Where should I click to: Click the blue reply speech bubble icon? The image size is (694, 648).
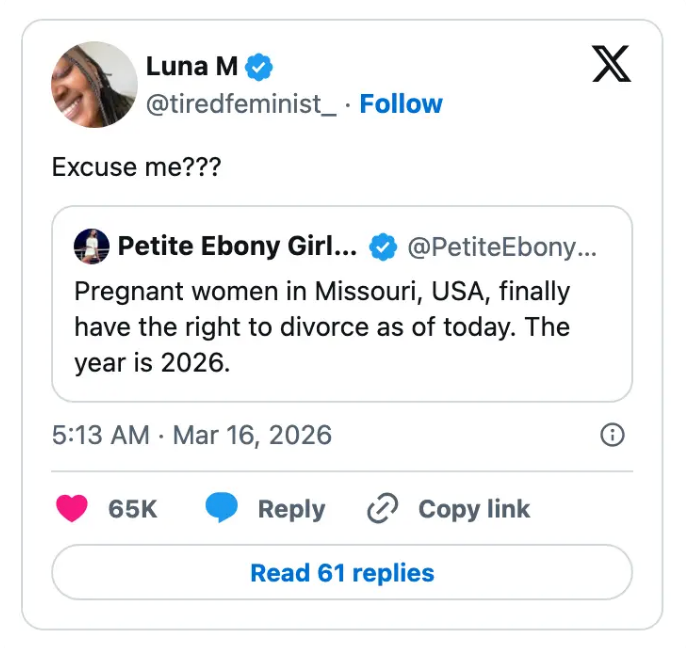click(x=222, y=508)
